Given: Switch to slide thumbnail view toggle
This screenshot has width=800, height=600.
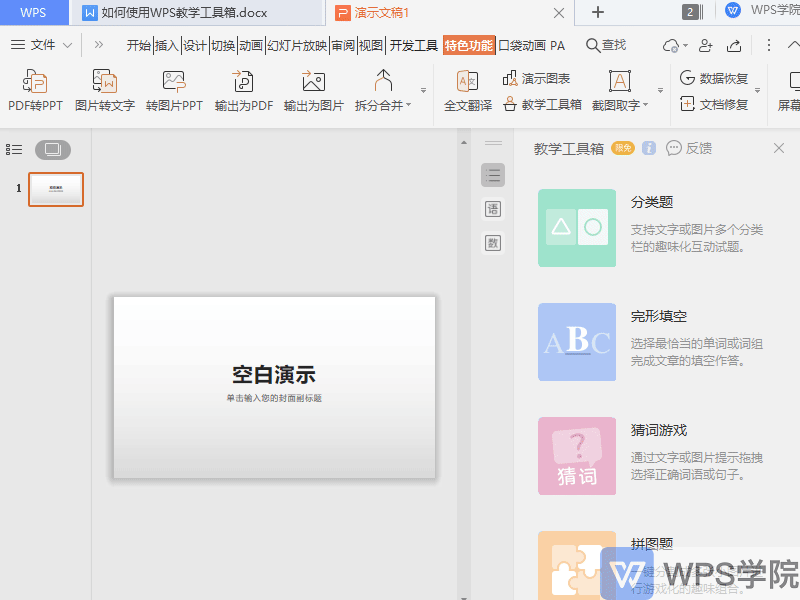Looking at the screenshot, I should (x=53, y=150).
